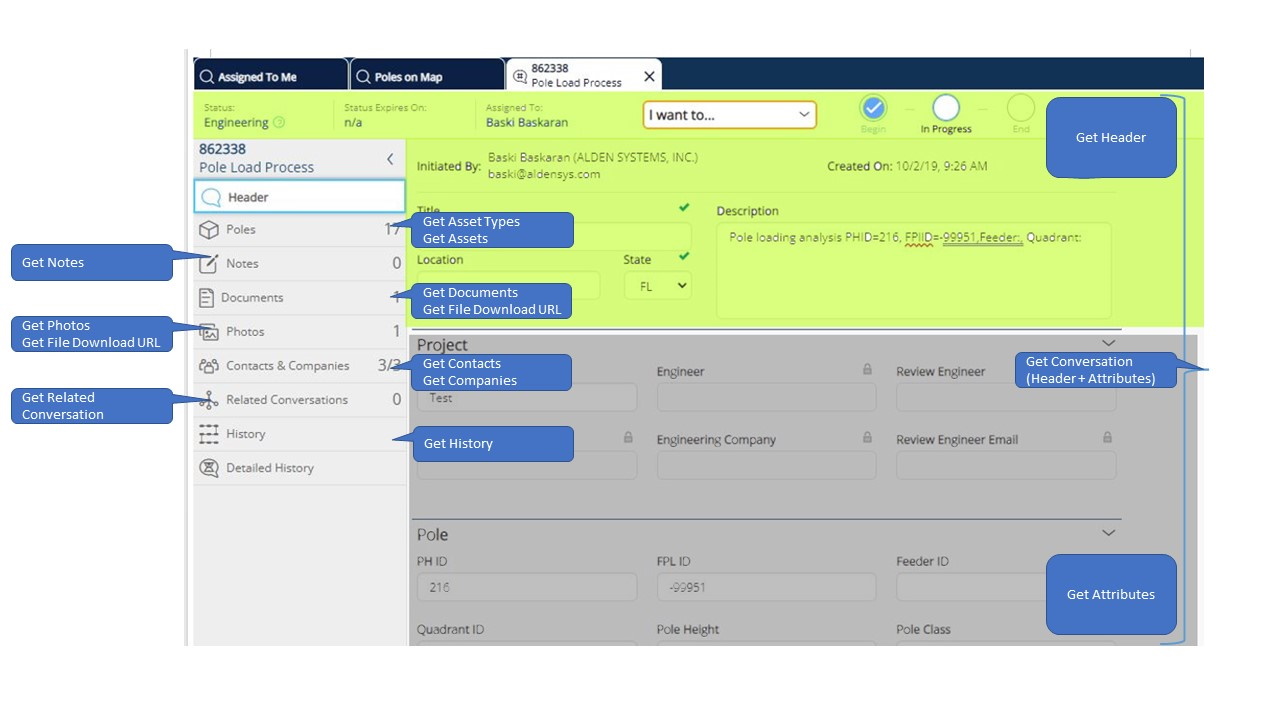Click the Review Engineer Email field

pos(1006,465)
